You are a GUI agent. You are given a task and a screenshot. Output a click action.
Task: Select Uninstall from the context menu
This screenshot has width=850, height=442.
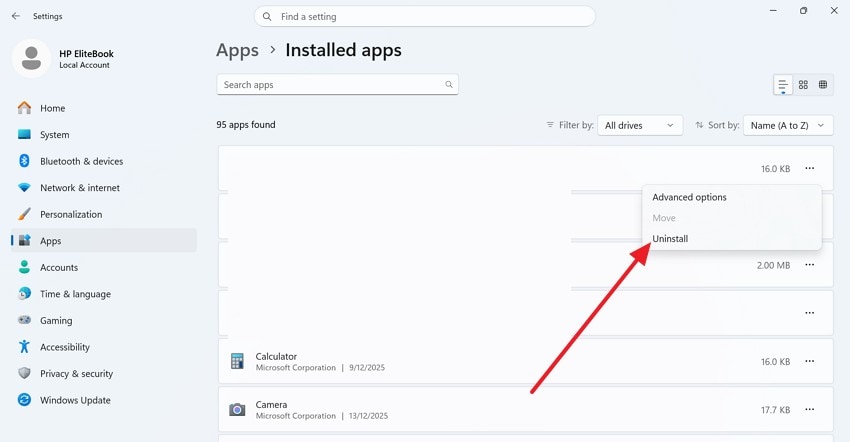[x=670, y=239]
